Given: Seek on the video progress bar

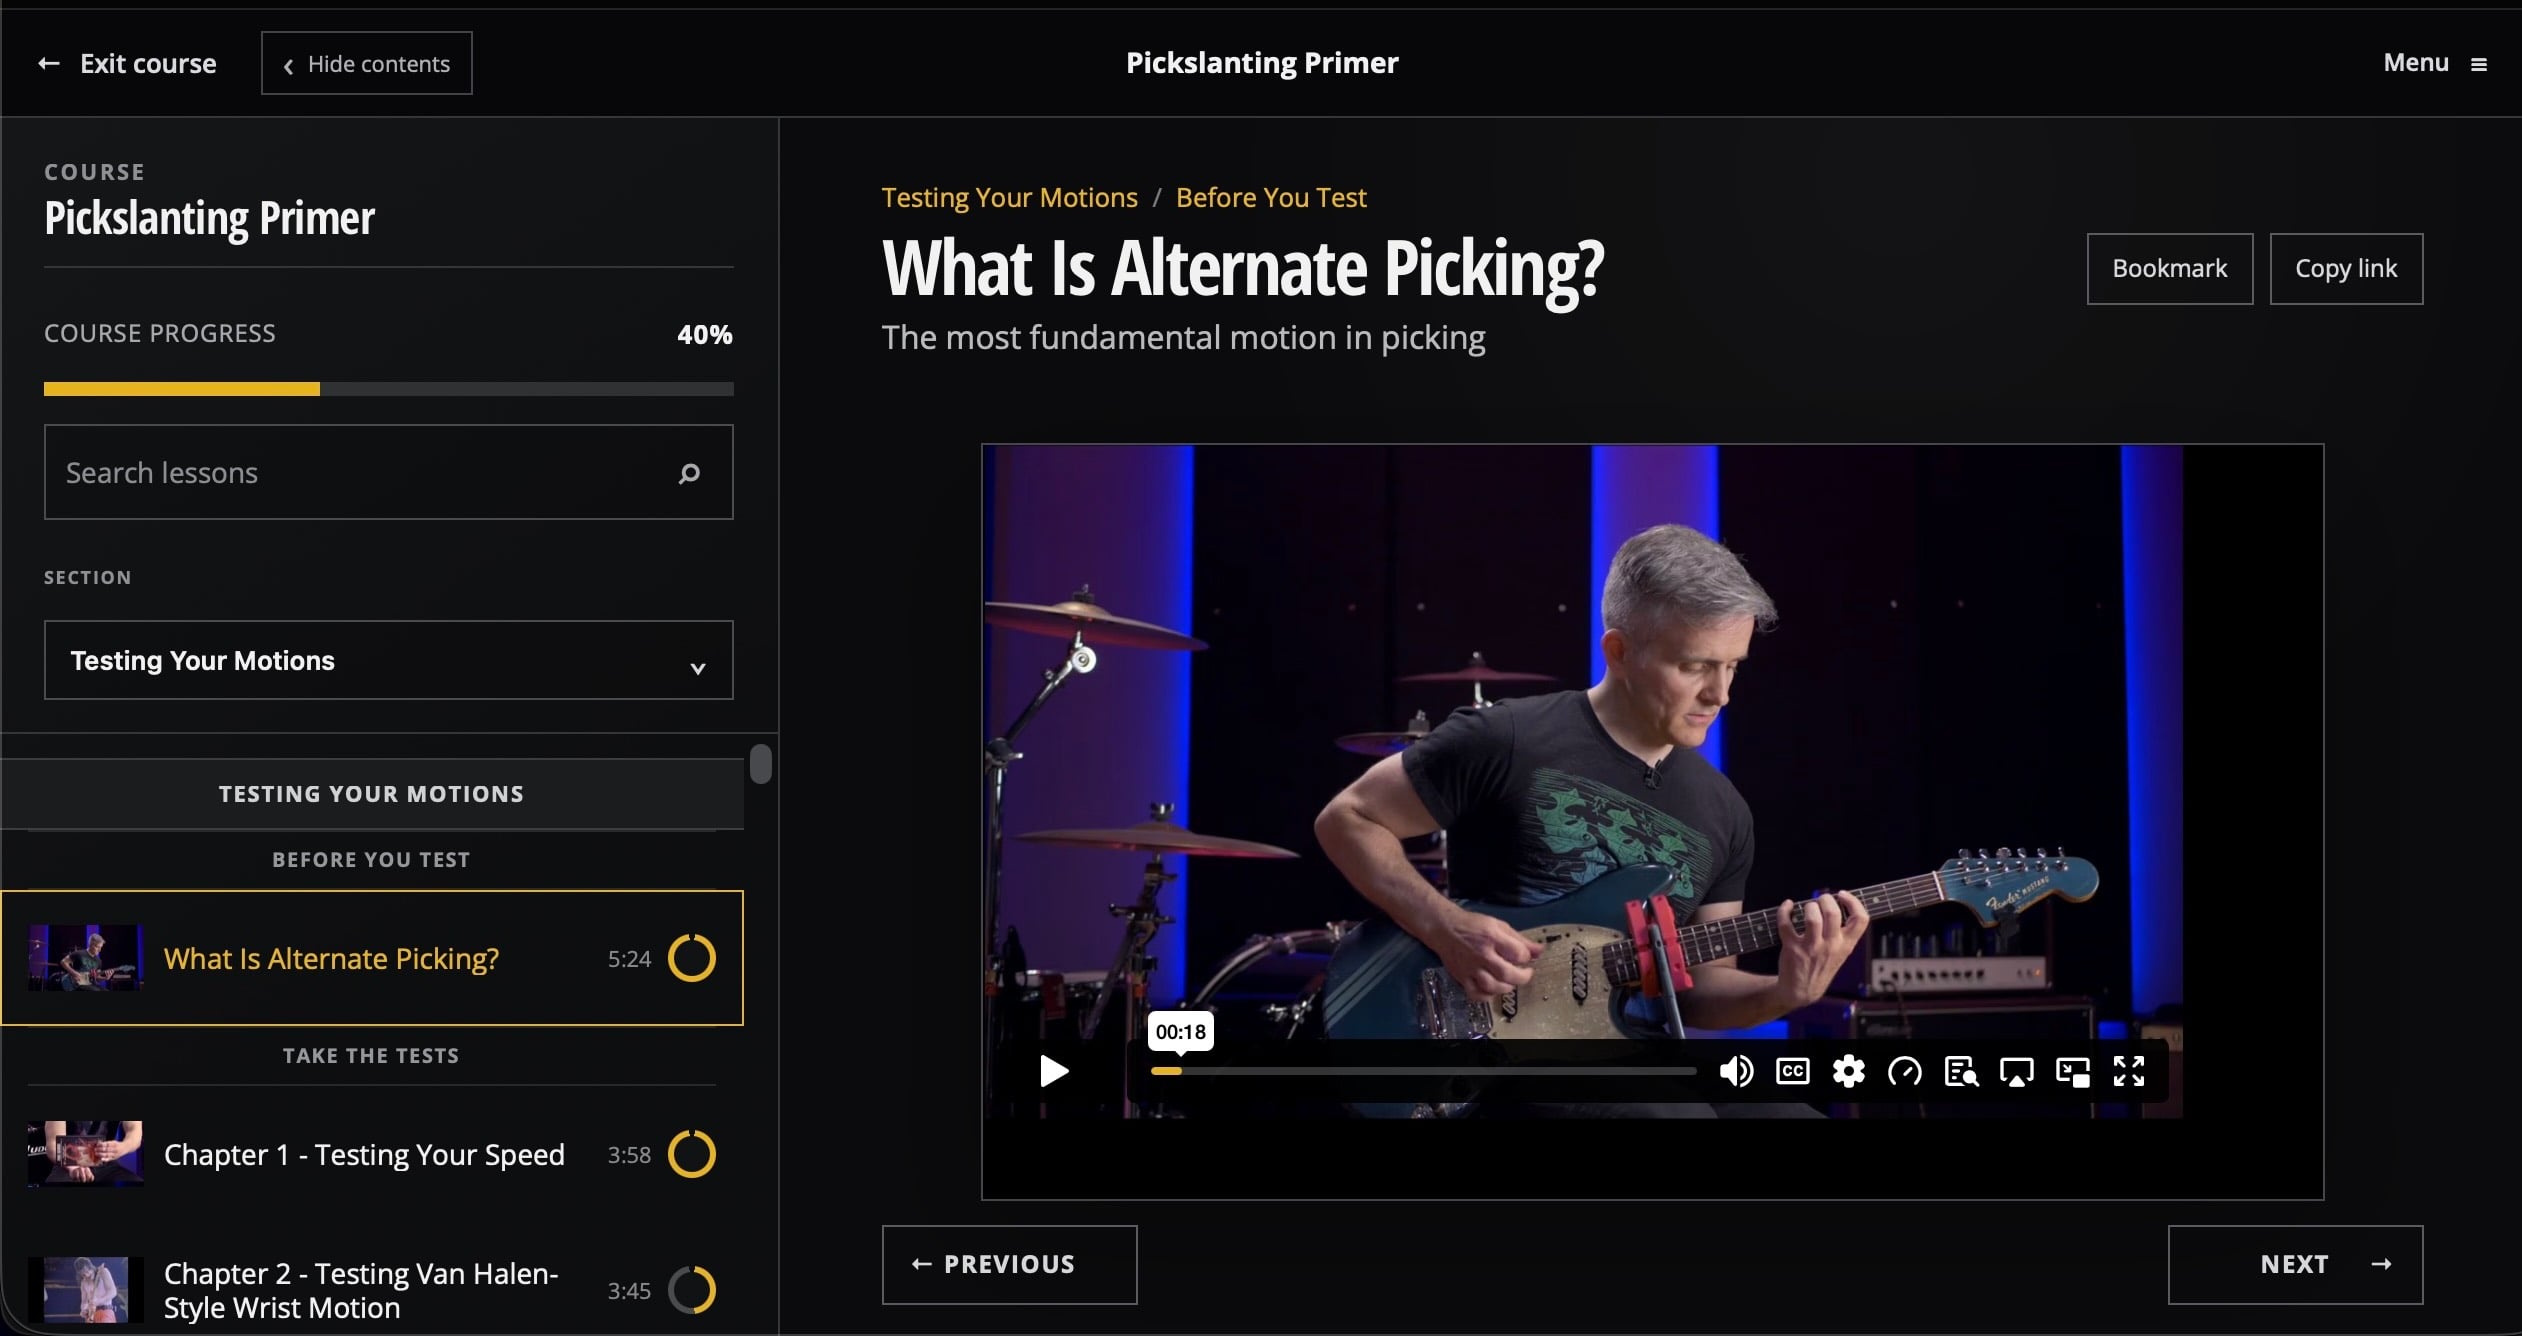Looking at the screenshot, I should click(1424, 1071).
